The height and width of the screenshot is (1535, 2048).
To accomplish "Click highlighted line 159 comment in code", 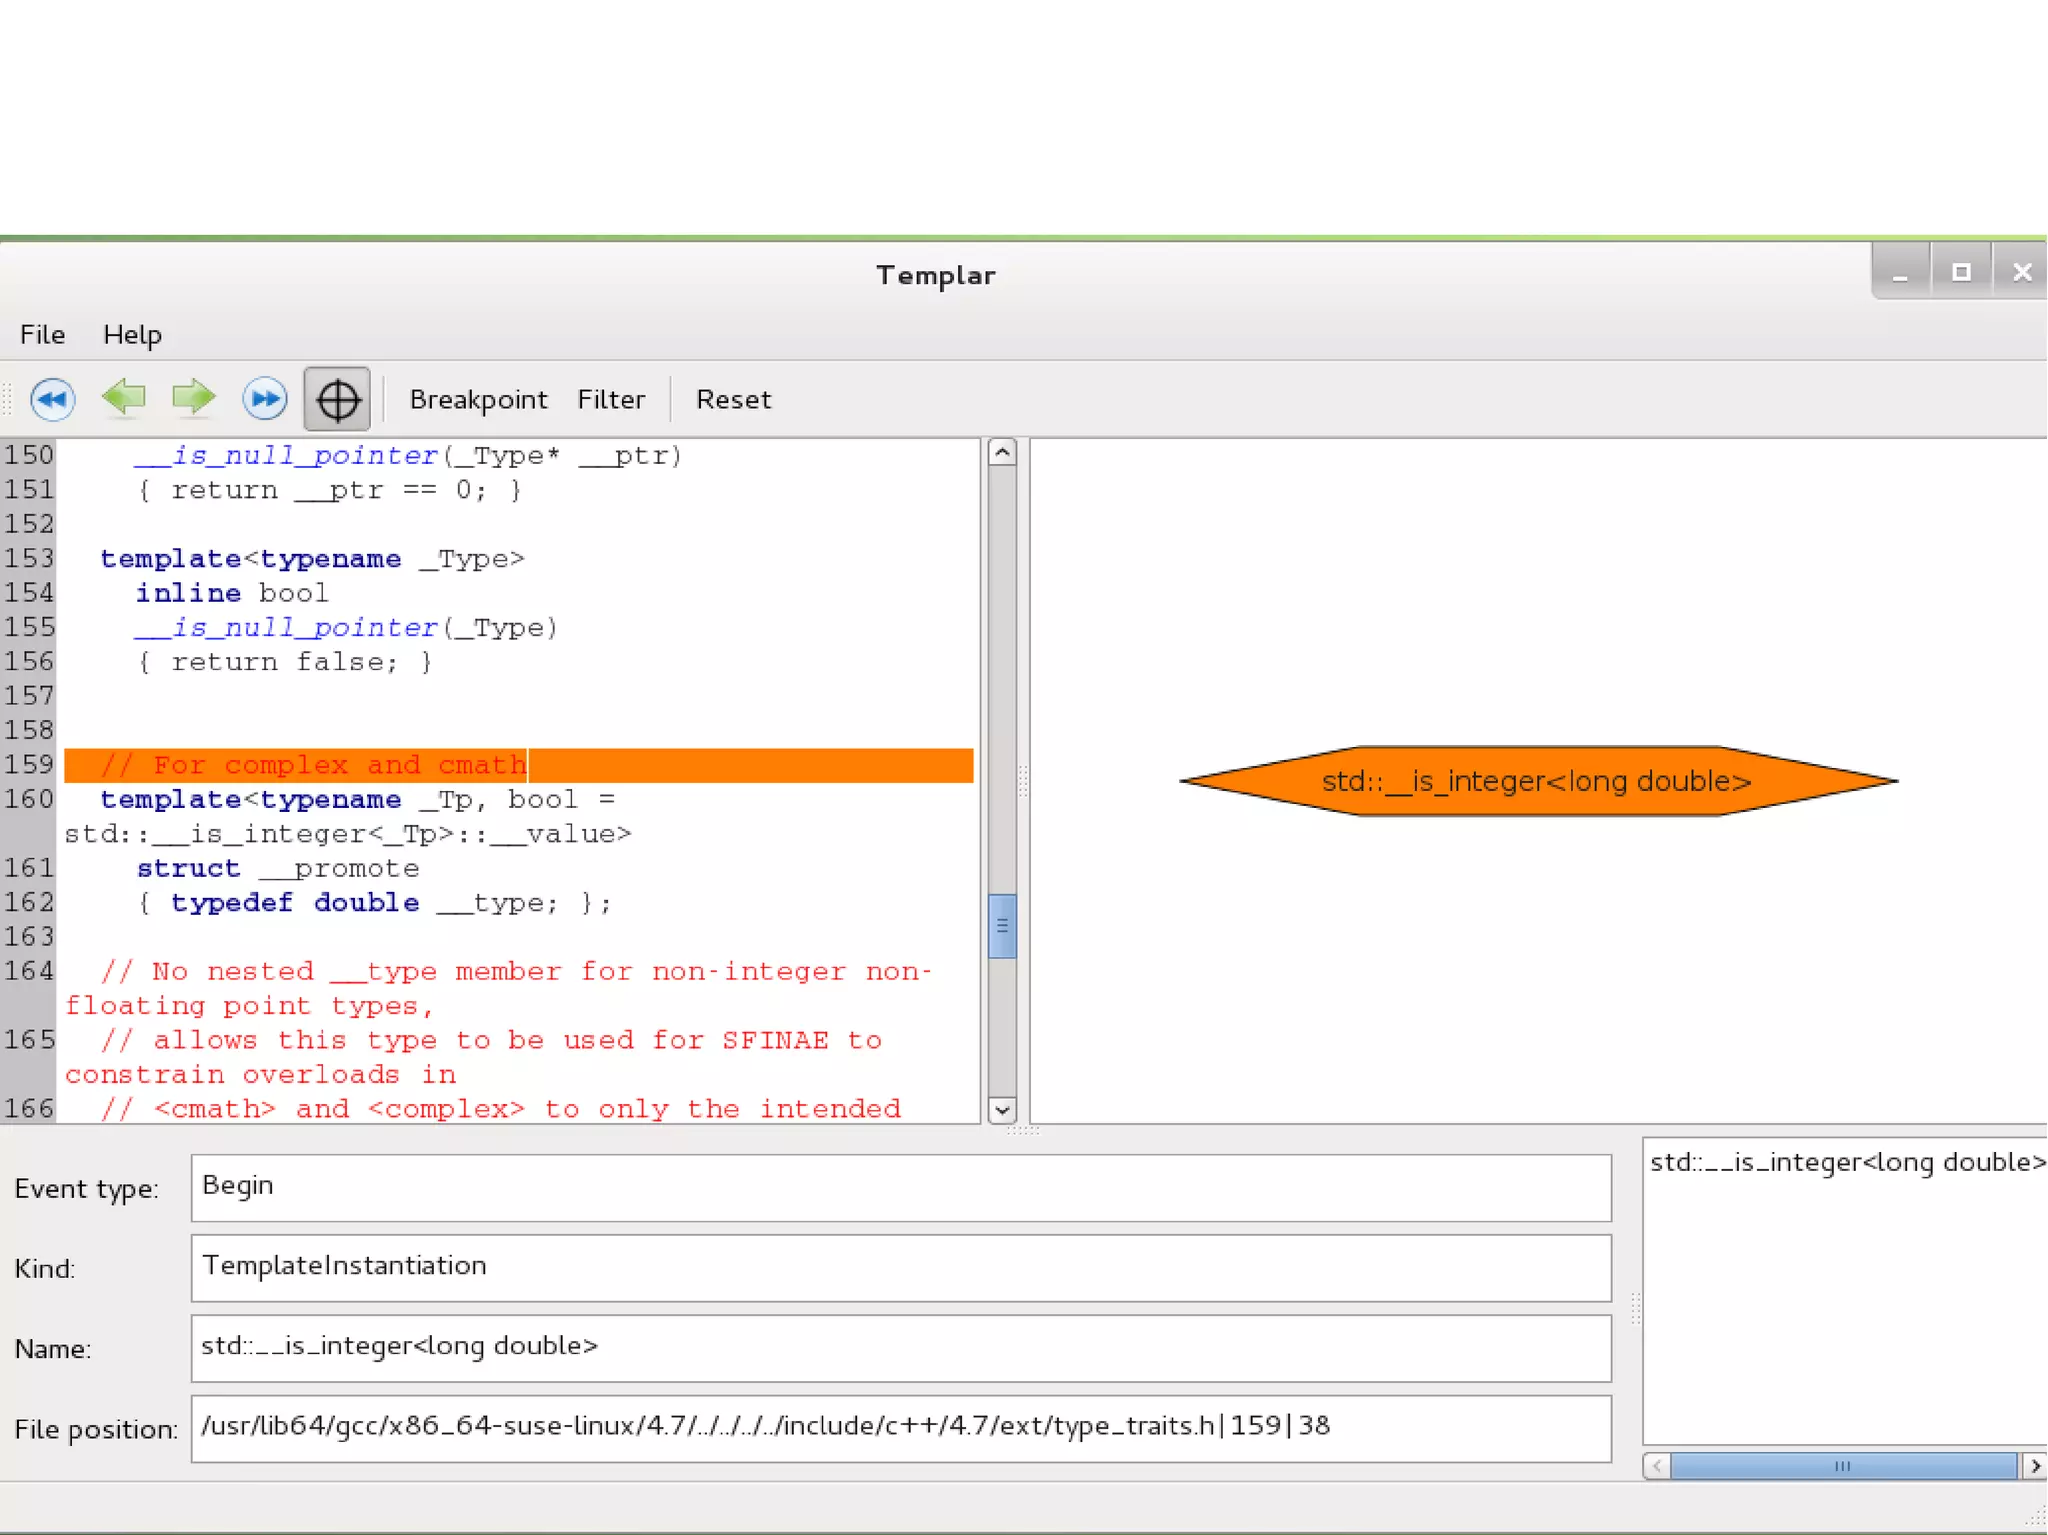I will coord(314,765).
